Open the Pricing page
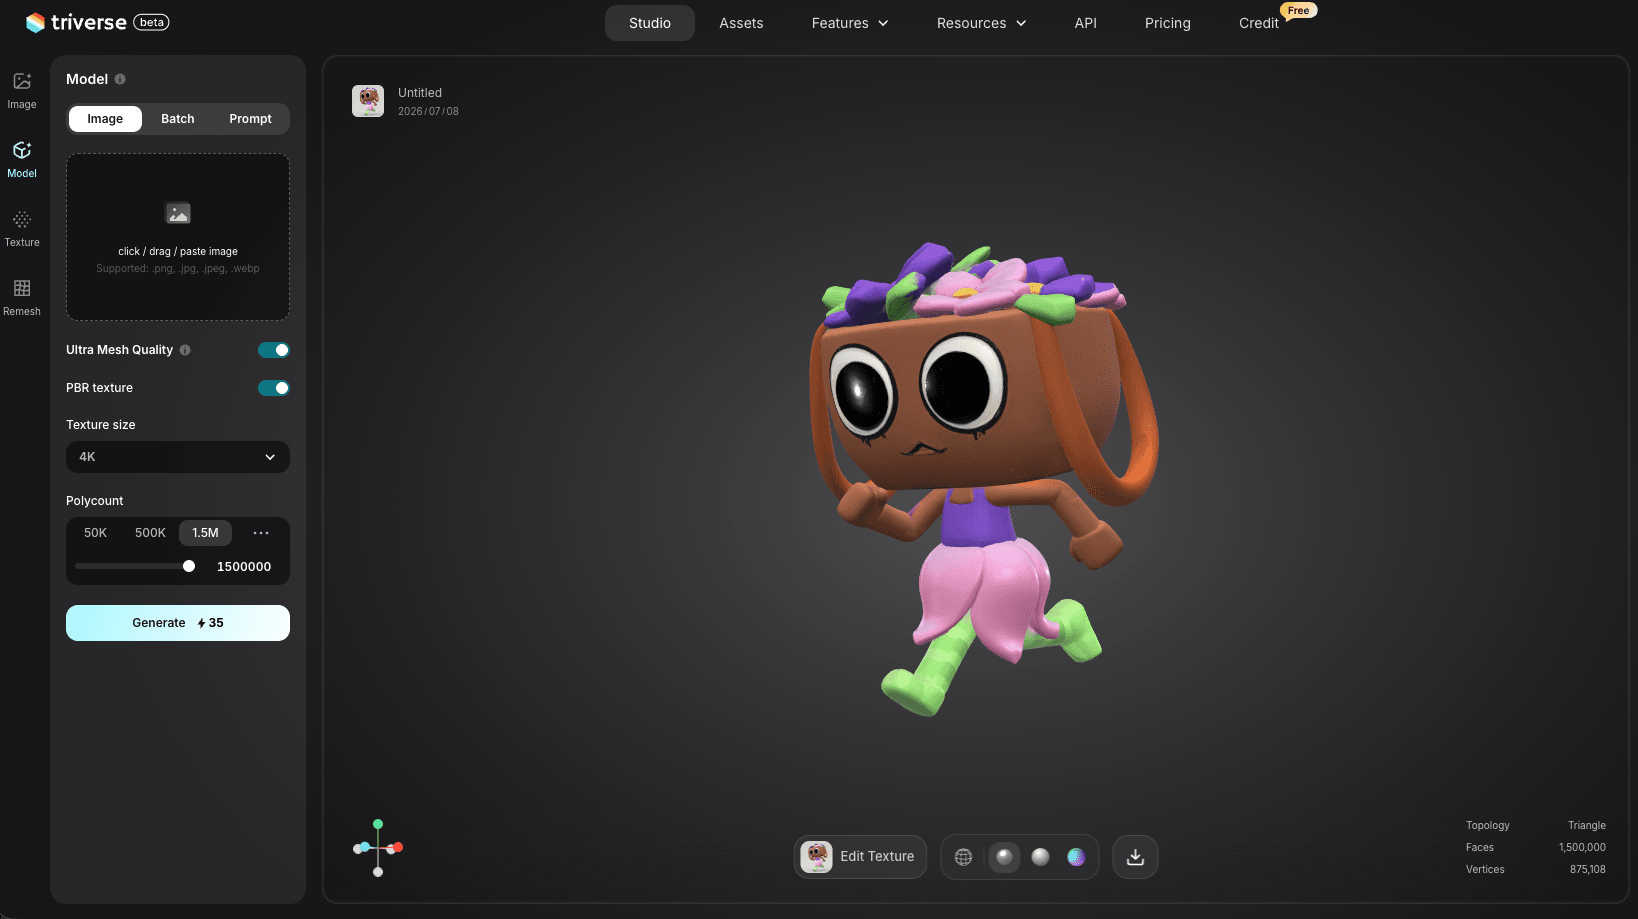1638x919 pixels. pyautogui.click(x=1168, y=23)
